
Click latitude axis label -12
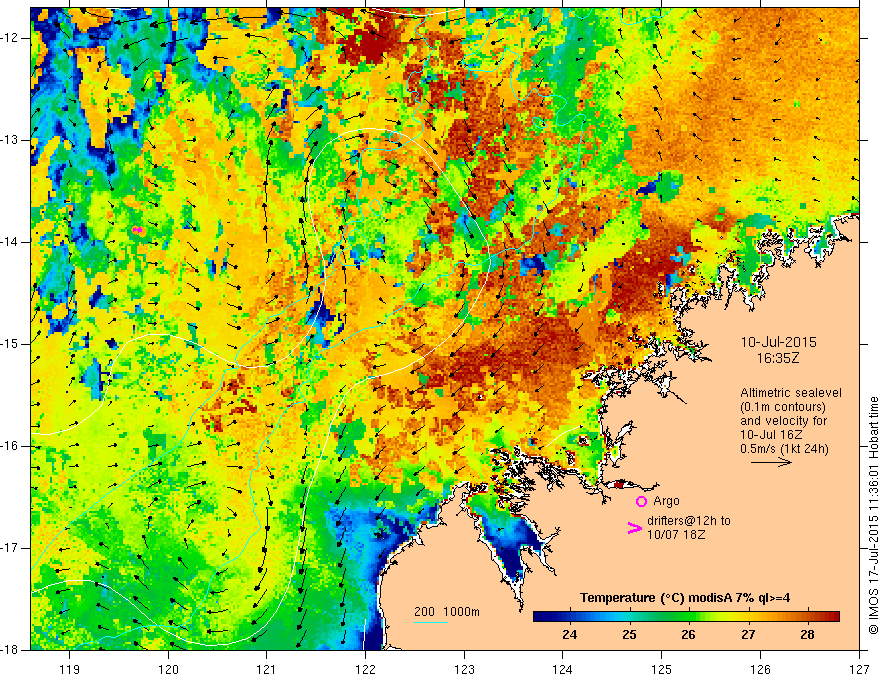tap(11, 38)
